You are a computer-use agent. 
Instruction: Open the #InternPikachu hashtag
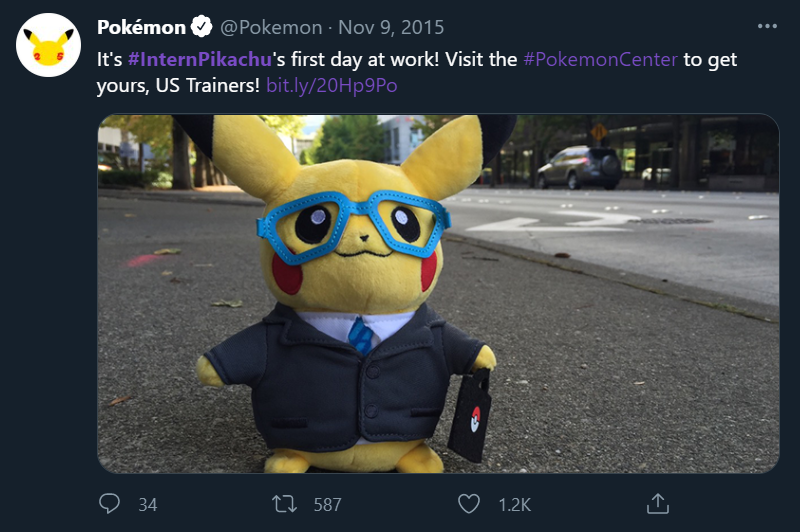199,60
